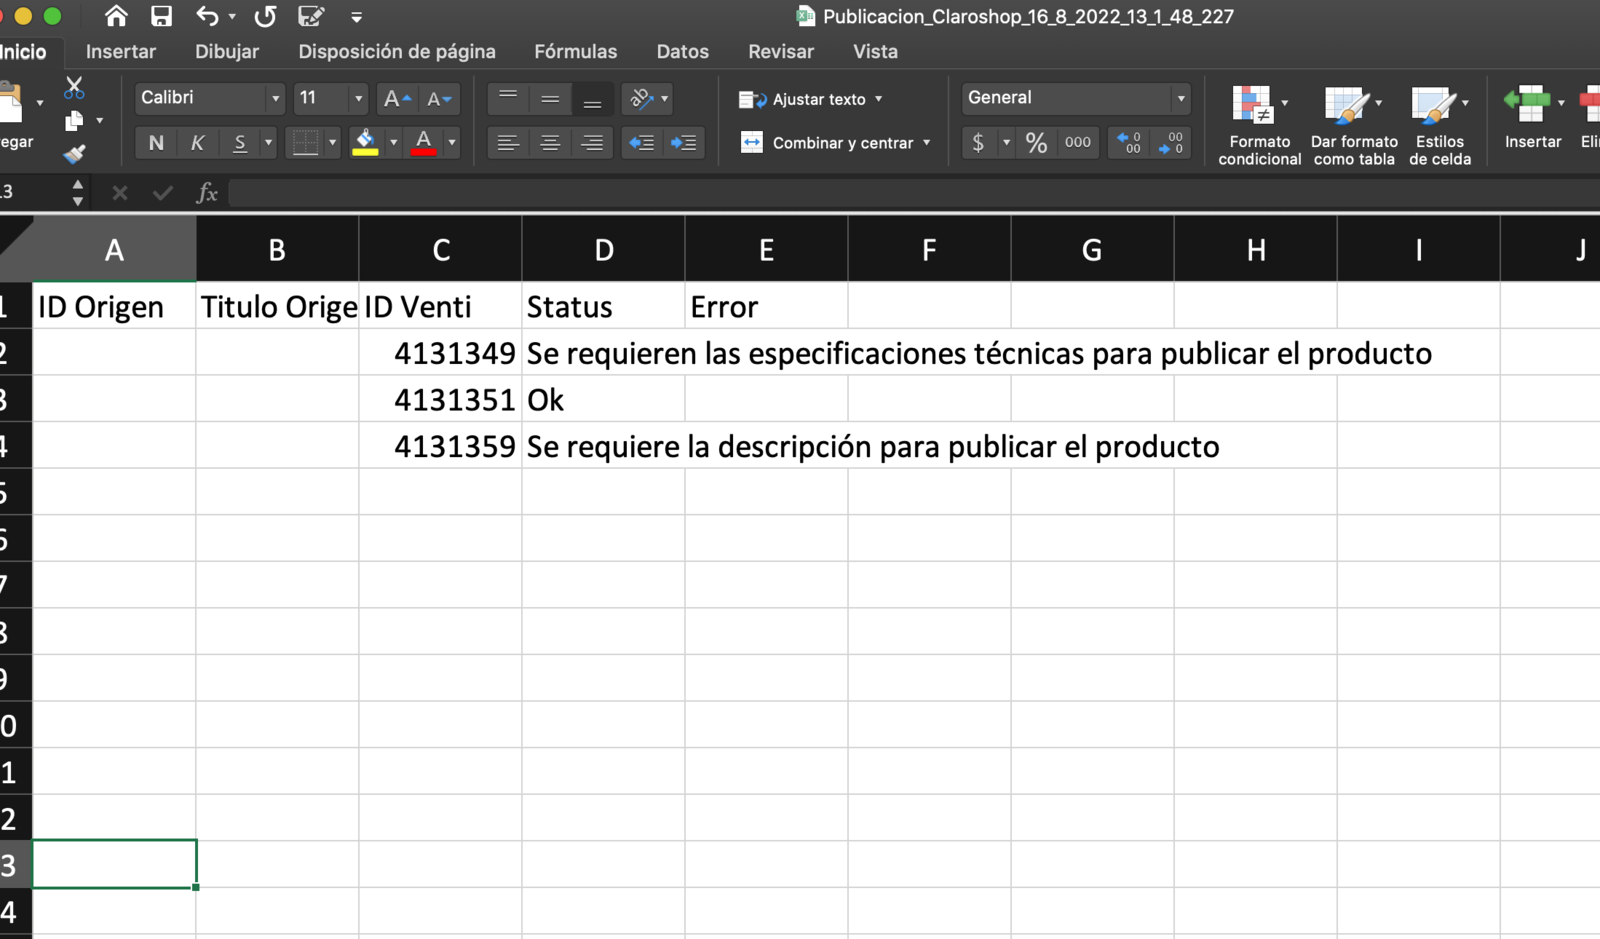
Task: Open the Insertar ribbon tab
Action: [121, 52]
